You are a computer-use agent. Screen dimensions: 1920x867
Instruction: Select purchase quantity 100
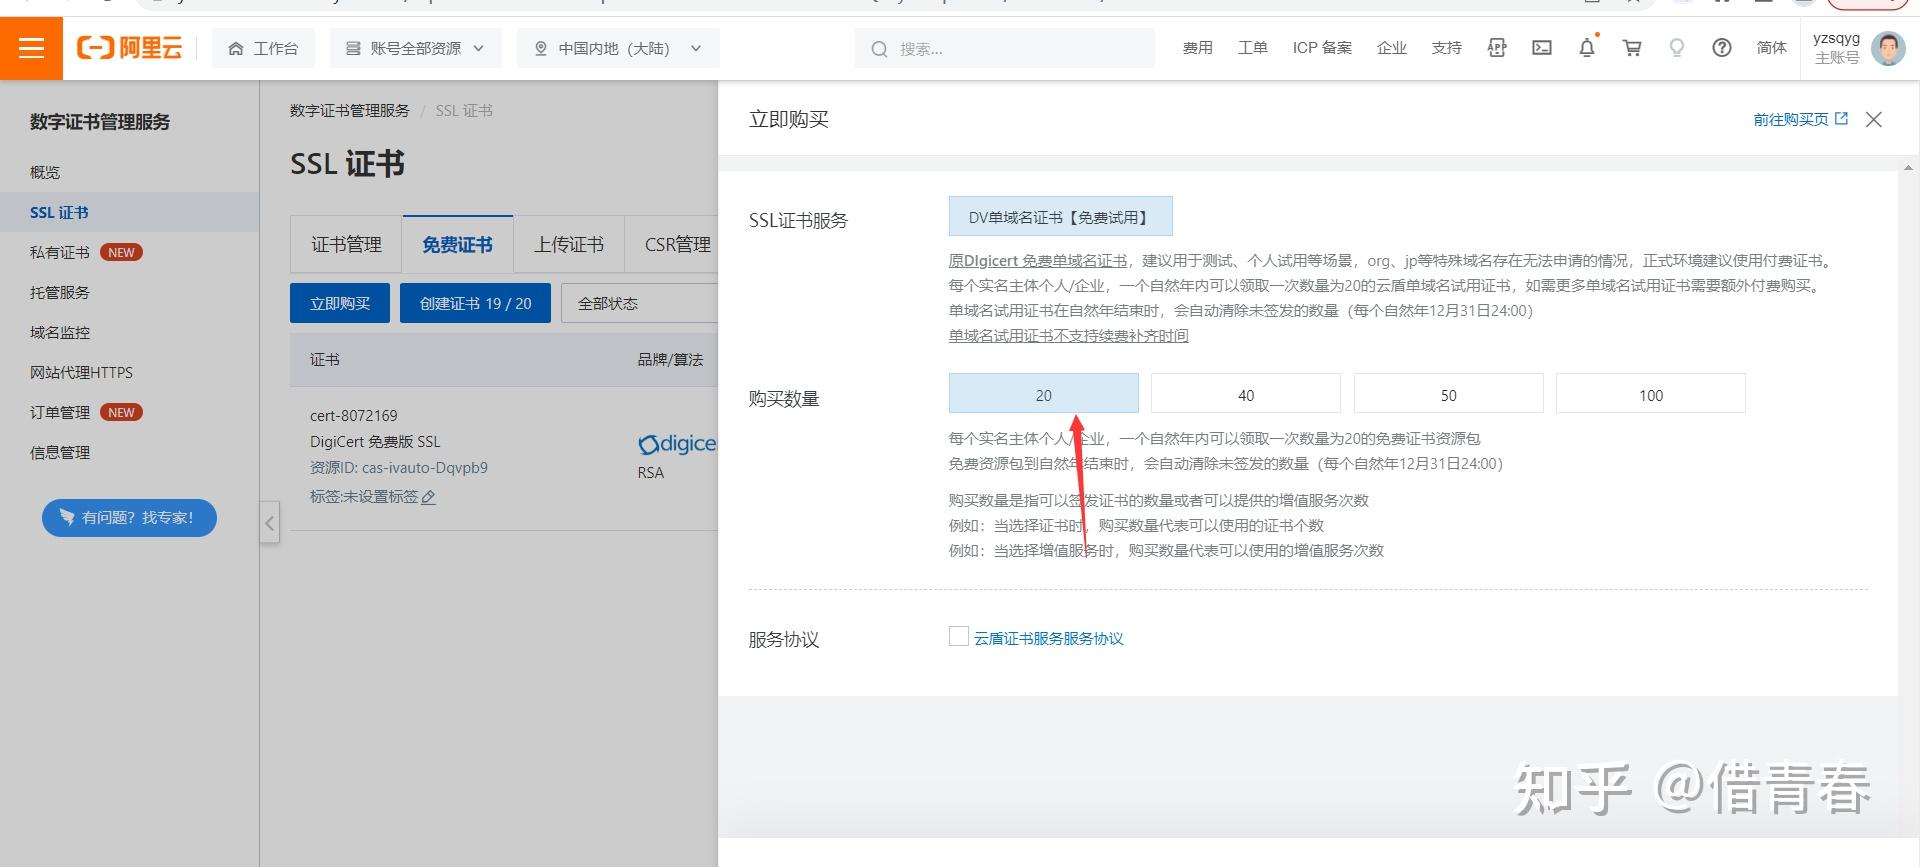(x=1651, y=394)
